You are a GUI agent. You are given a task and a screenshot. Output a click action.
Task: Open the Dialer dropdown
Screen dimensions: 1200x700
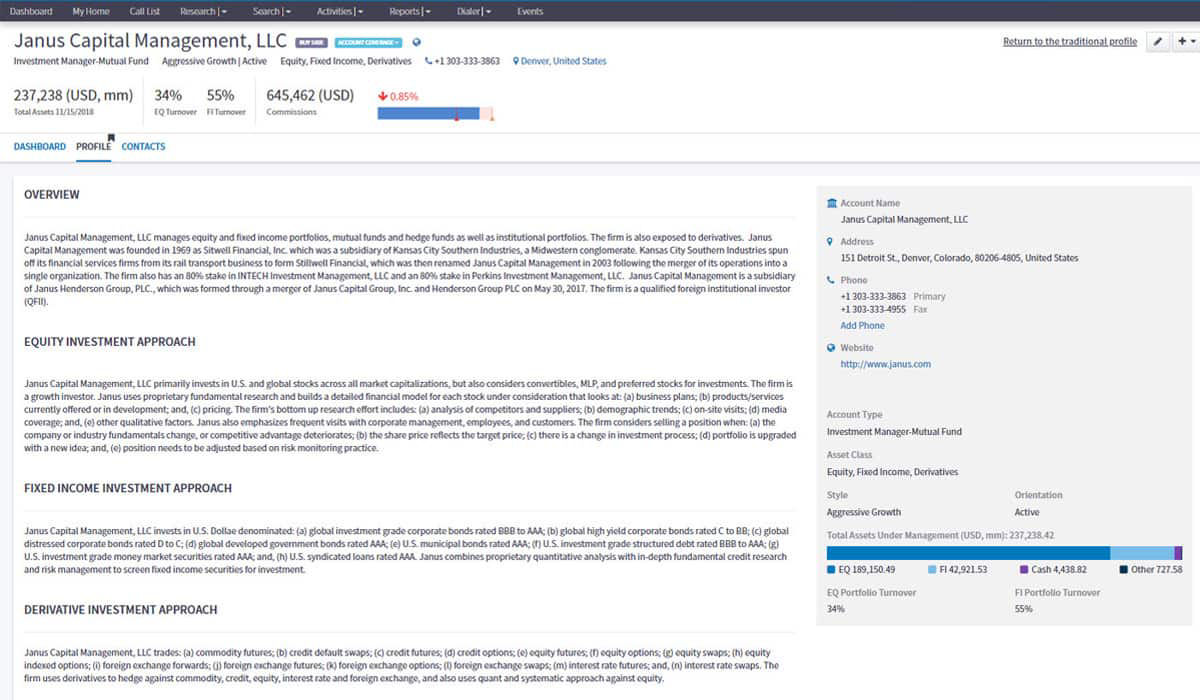coord(473,11)
